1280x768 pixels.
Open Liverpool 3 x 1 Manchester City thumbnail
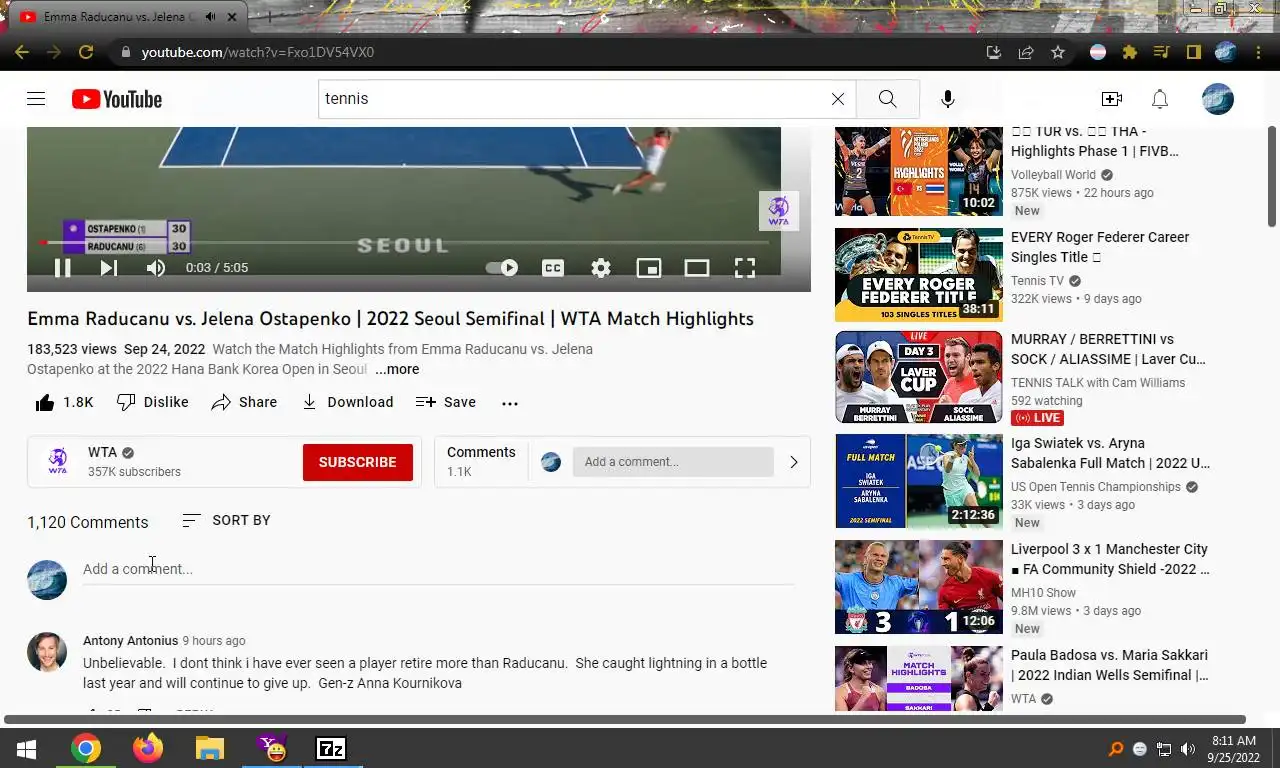click(919, 587)
